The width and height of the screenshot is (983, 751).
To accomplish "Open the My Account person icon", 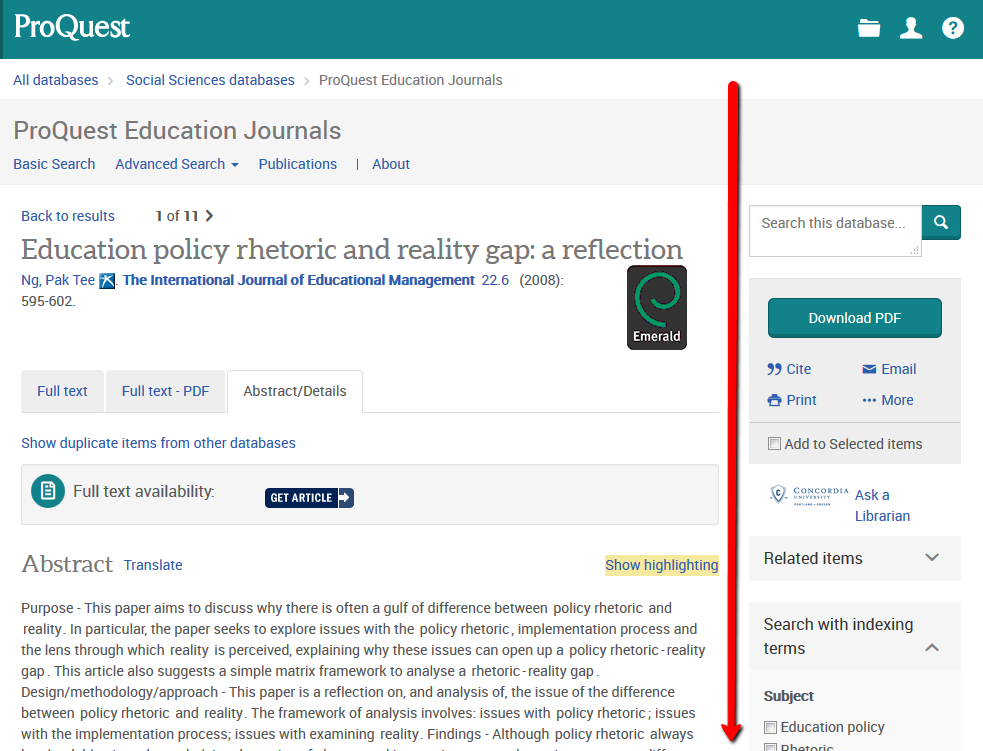I will coord(910,28).
